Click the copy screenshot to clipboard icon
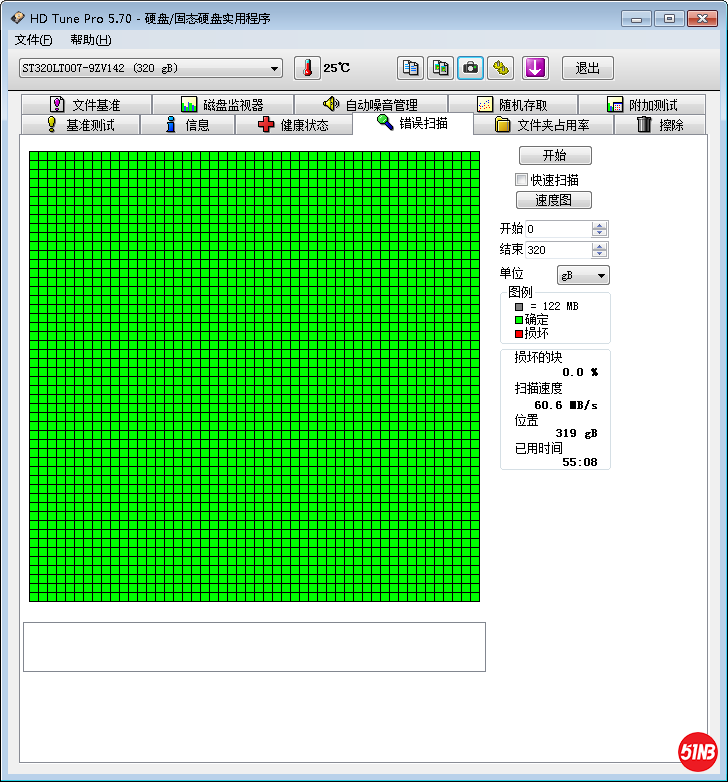The image size is (728, 782). click(440, 68)
